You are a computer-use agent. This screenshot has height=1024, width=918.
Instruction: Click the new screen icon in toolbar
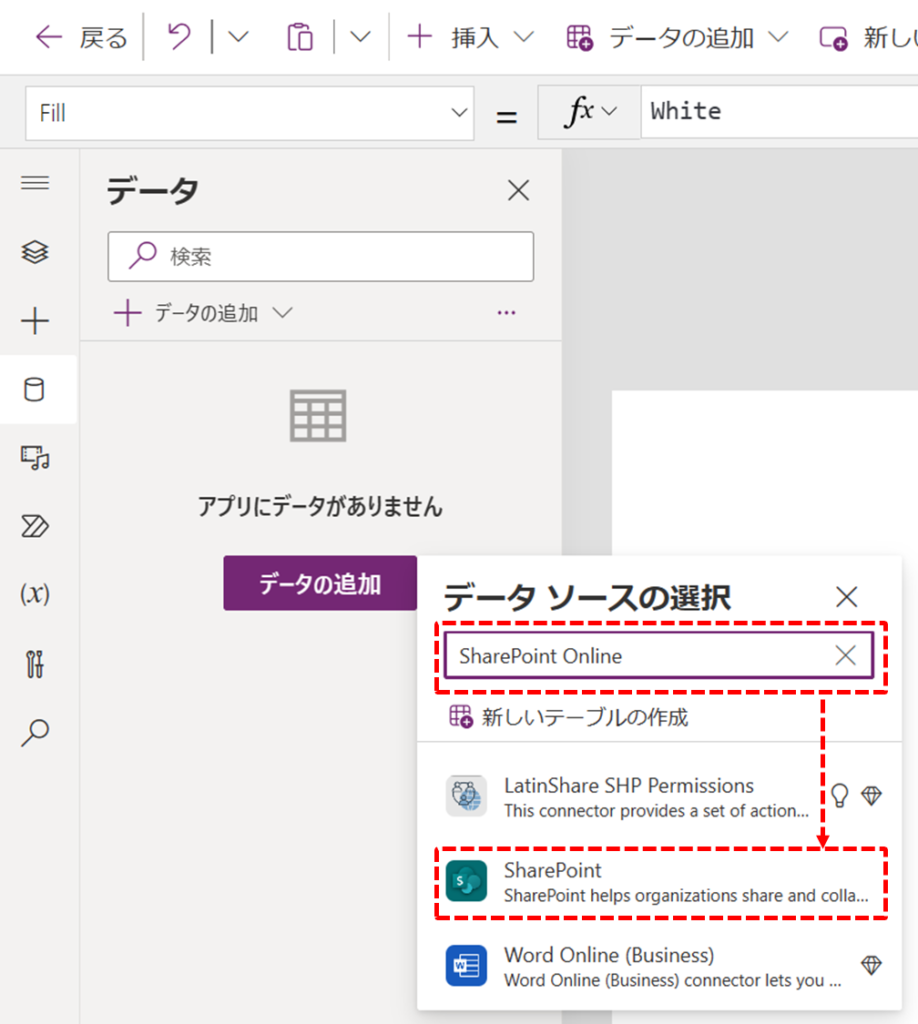[834, 38]
